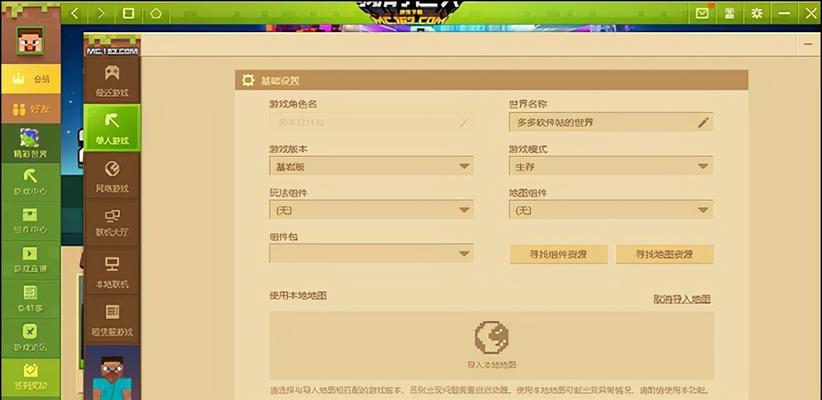Viewport: 822px width, 400px height.
Task: Click the character skin at bottom of brown sidebar
Action: tap(111, 377)
